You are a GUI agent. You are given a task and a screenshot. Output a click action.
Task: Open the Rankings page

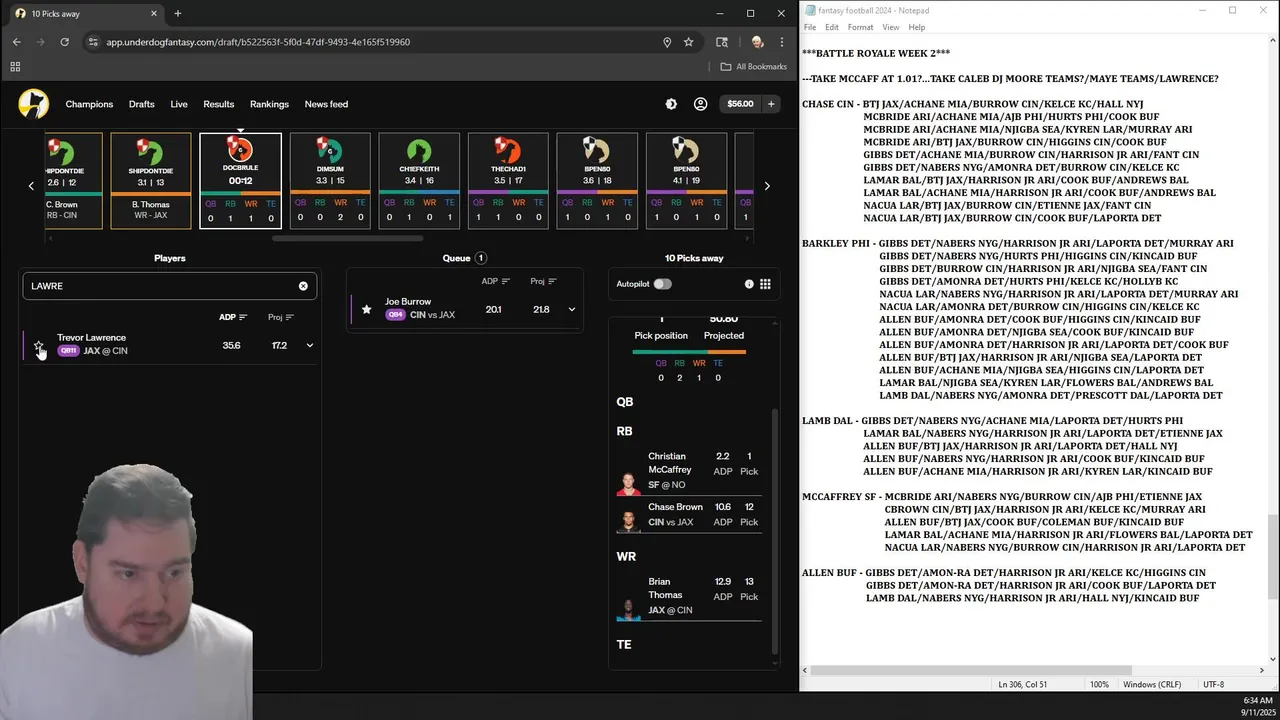click(269, 104)
